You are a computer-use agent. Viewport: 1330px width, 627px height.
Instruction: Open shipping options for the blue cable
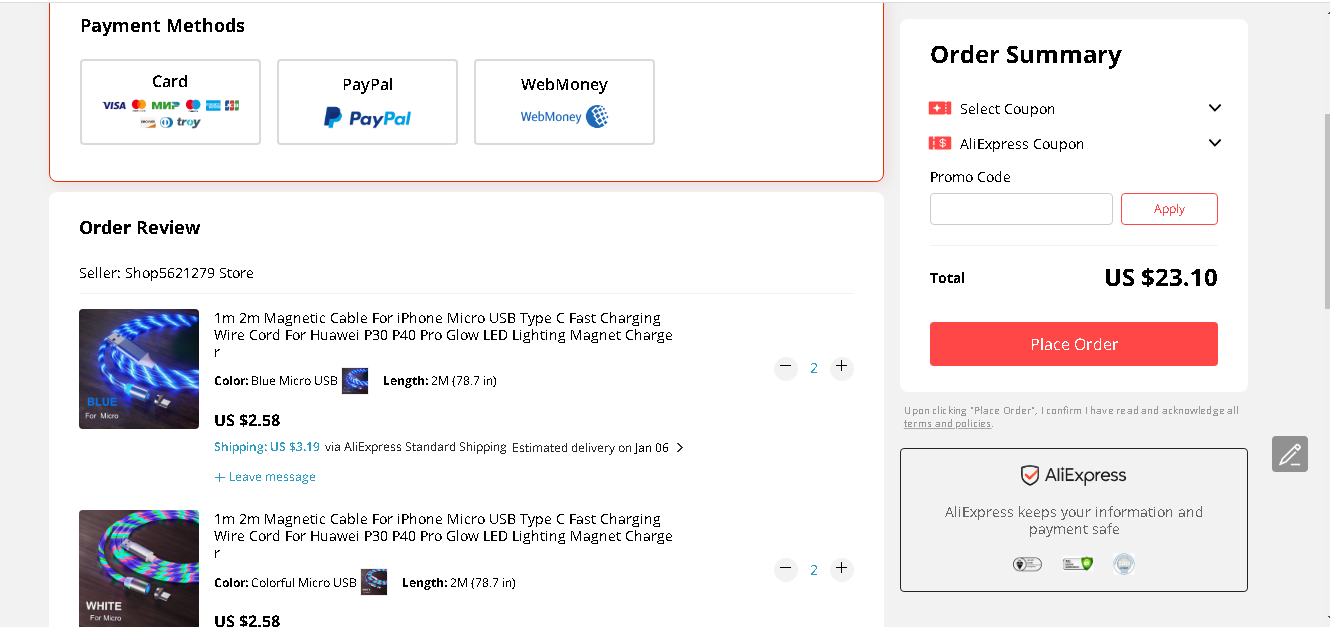(680, 447)
